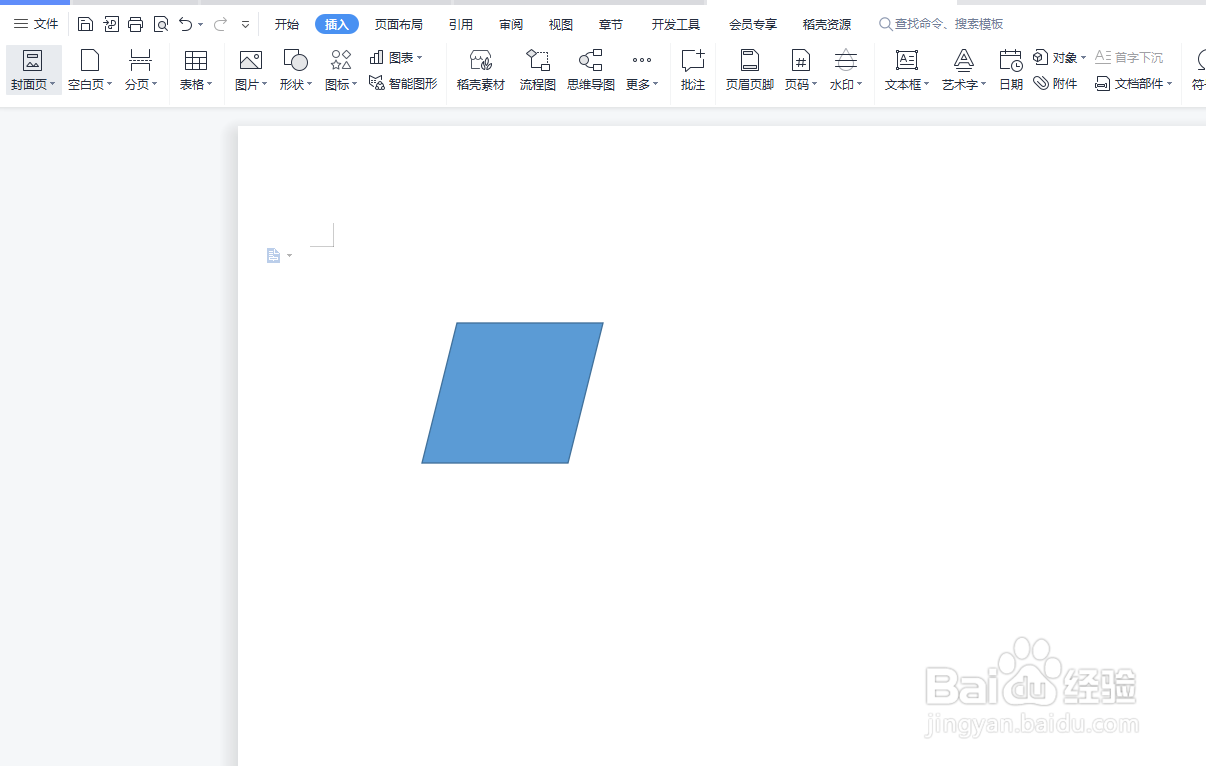Click the export to PDF icon

click(111, 24)
